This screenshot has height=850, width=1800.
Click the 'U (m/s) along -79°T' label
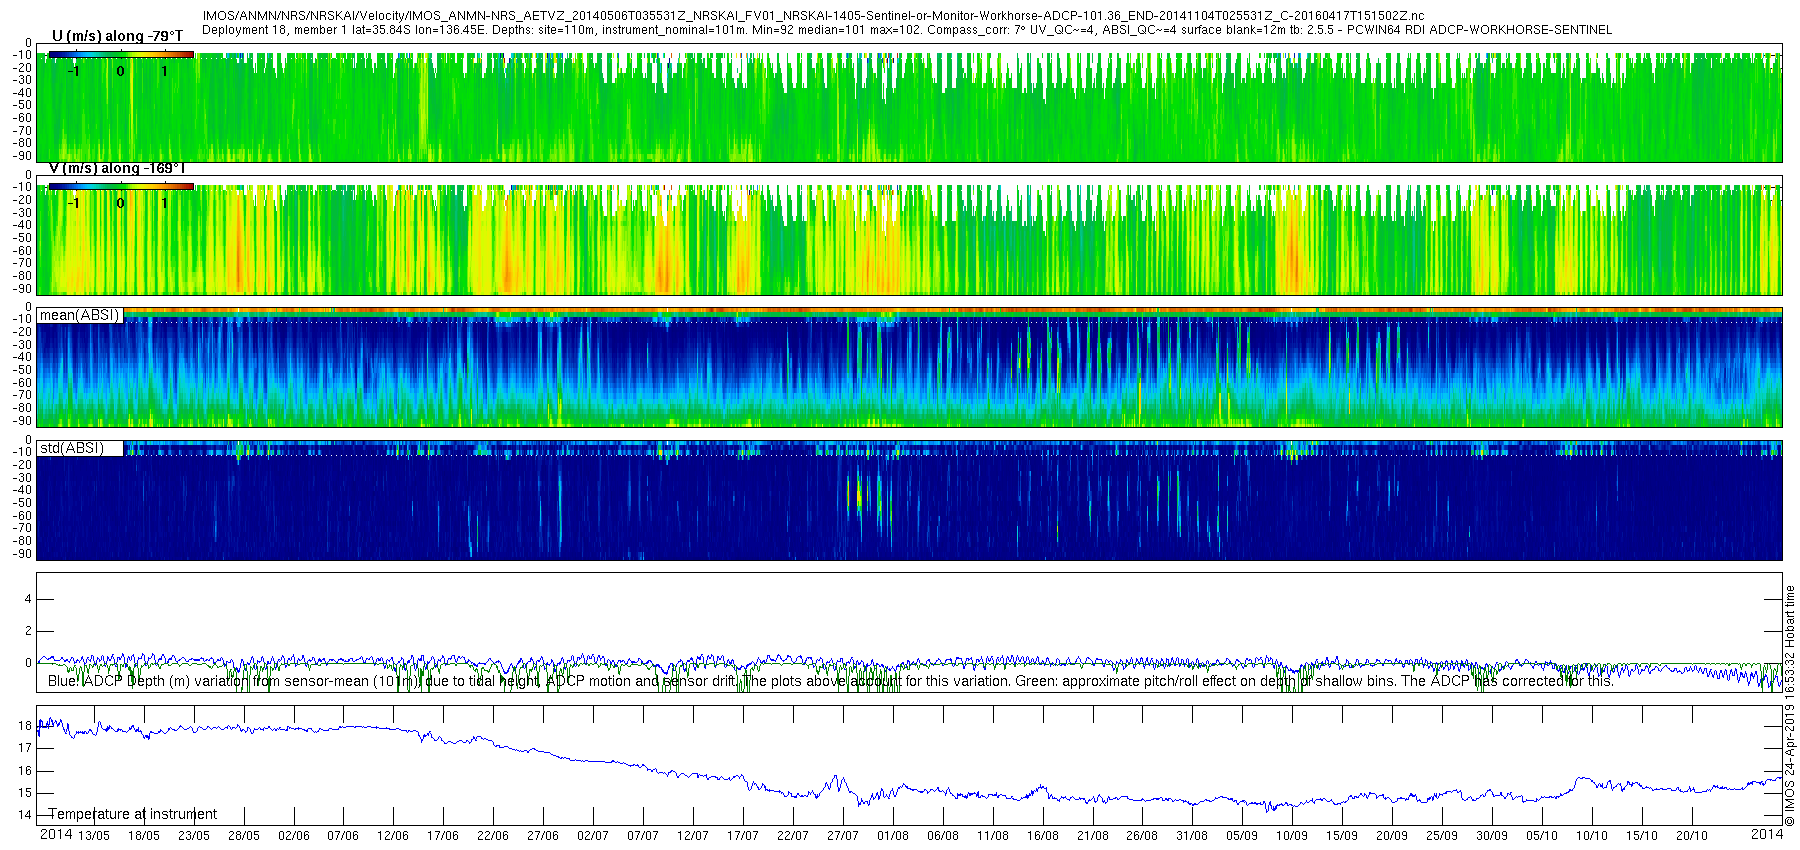click(118, 36)
